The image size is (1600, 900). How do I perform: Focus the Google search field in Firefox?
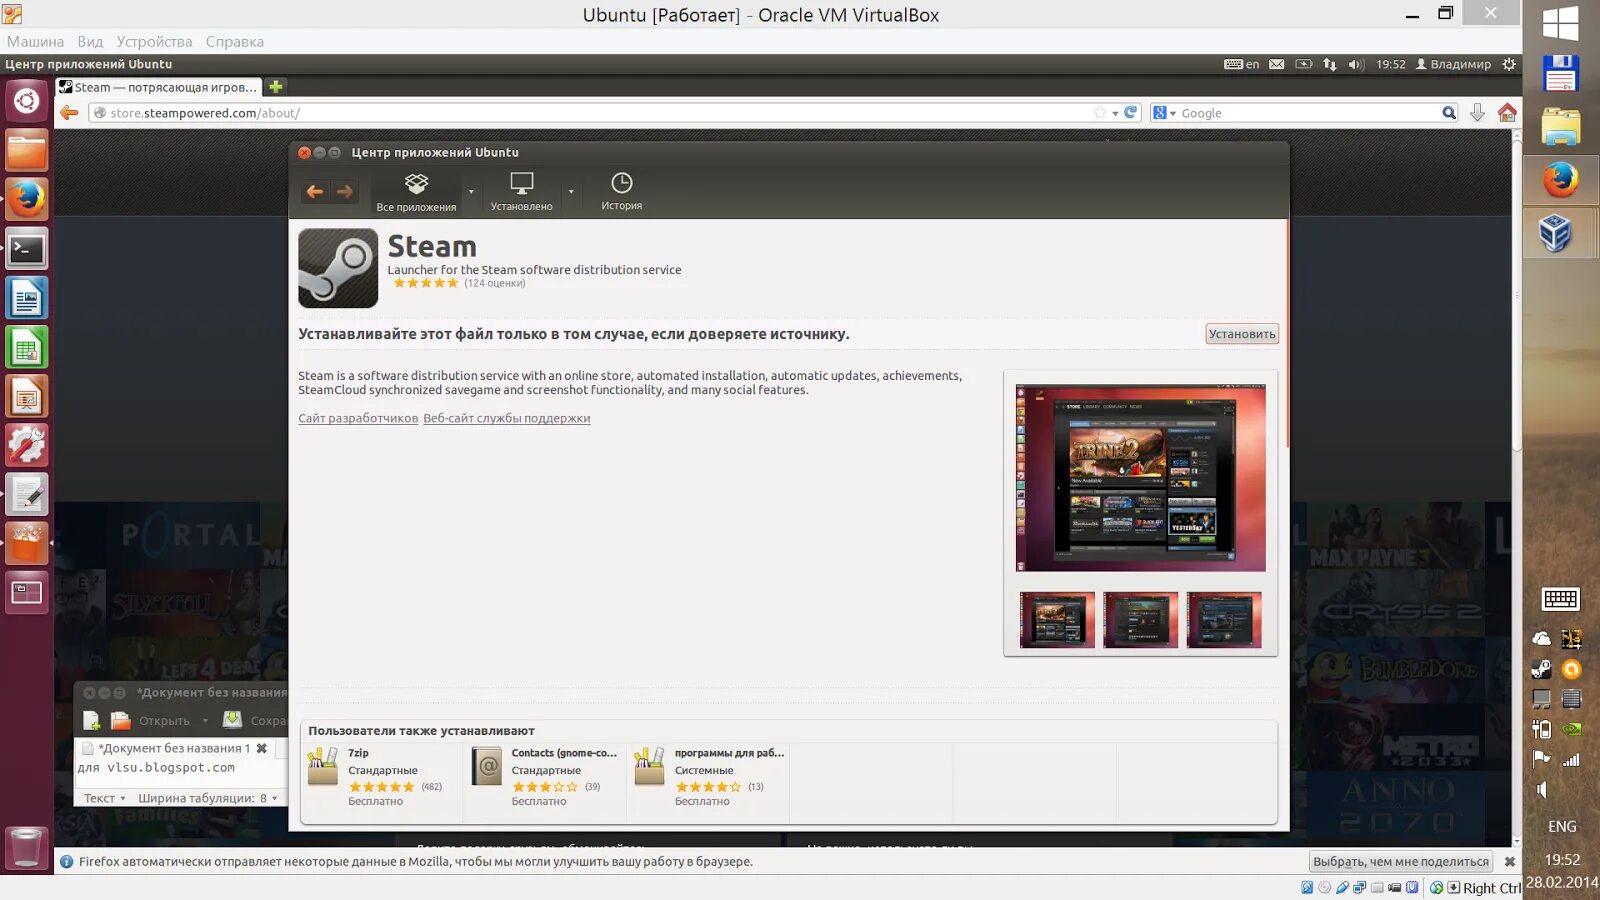tap(1309, 113)
